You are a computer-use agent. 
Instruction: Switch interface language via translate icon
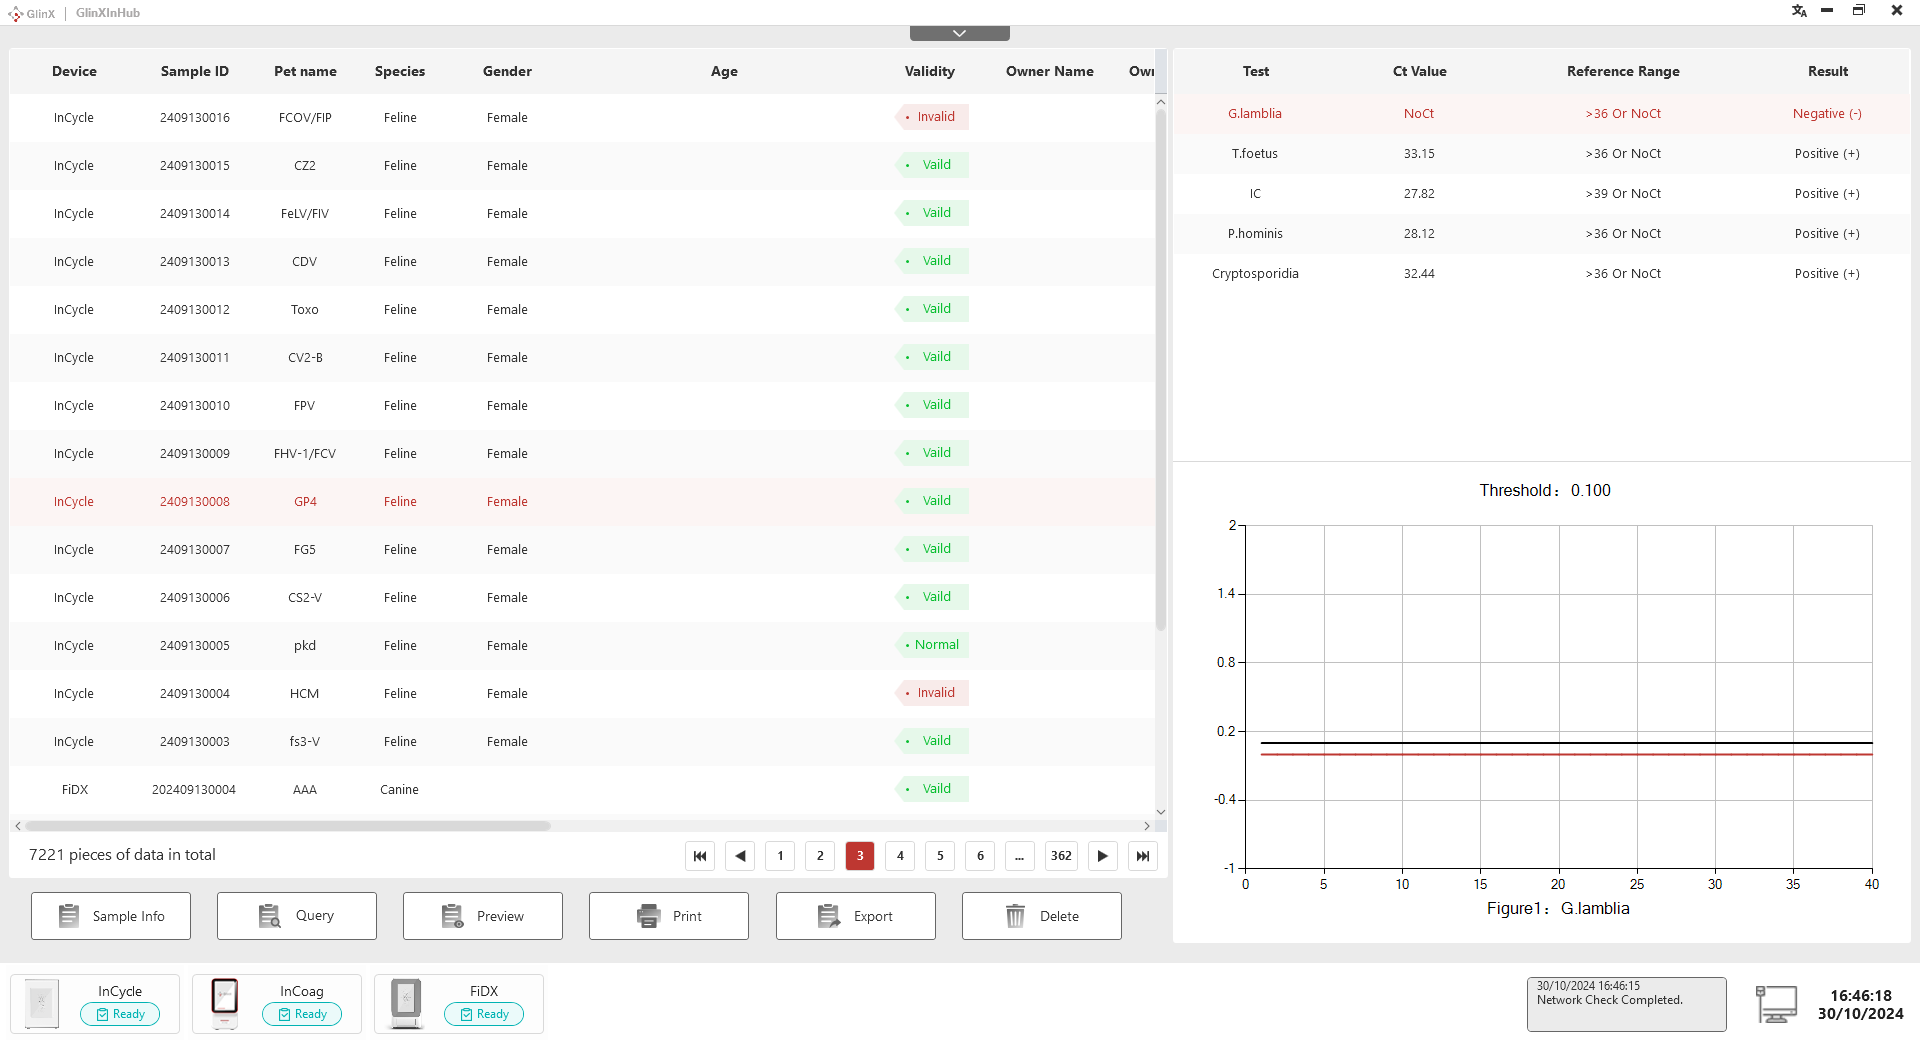pyautogui.click(x=1798, y=11)
